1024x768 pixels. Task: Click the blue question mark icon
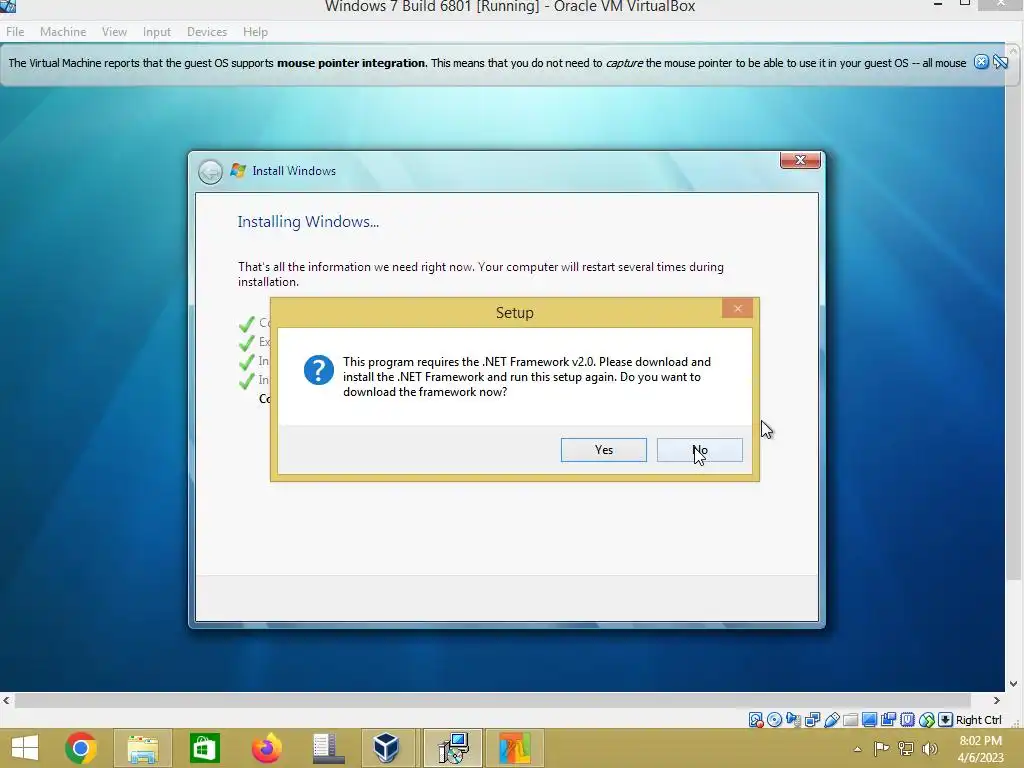click(x=319, y=370)
